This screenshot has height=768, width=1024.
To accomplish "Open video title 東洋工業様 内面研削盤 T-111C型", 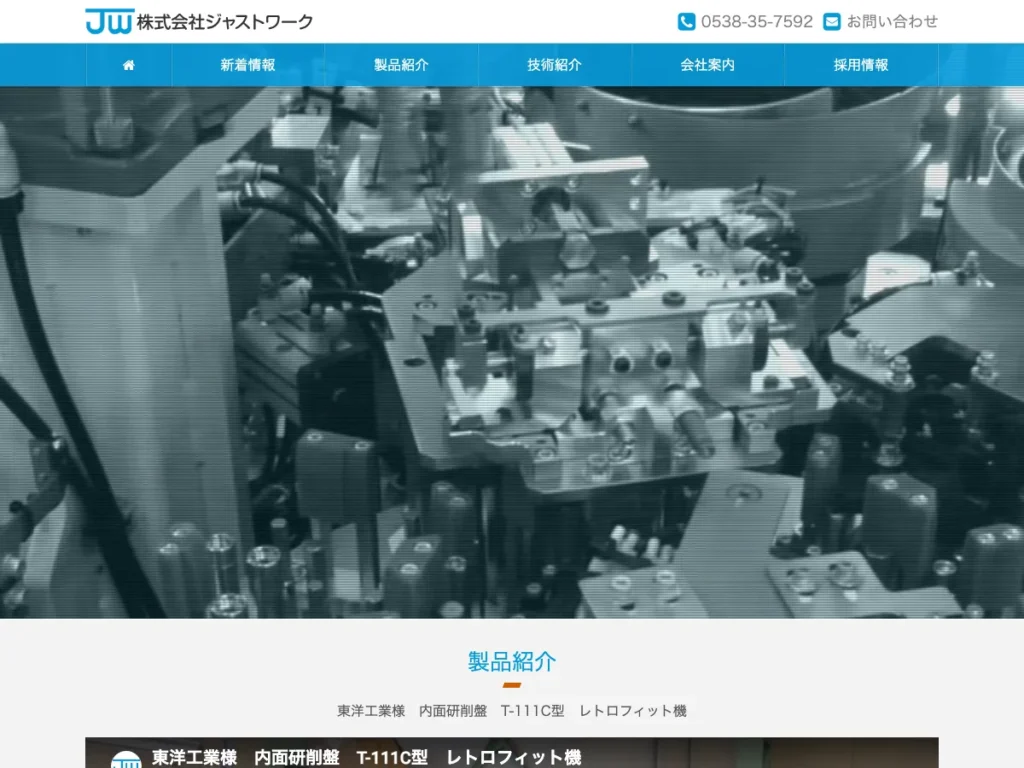I will click(366, 758).
